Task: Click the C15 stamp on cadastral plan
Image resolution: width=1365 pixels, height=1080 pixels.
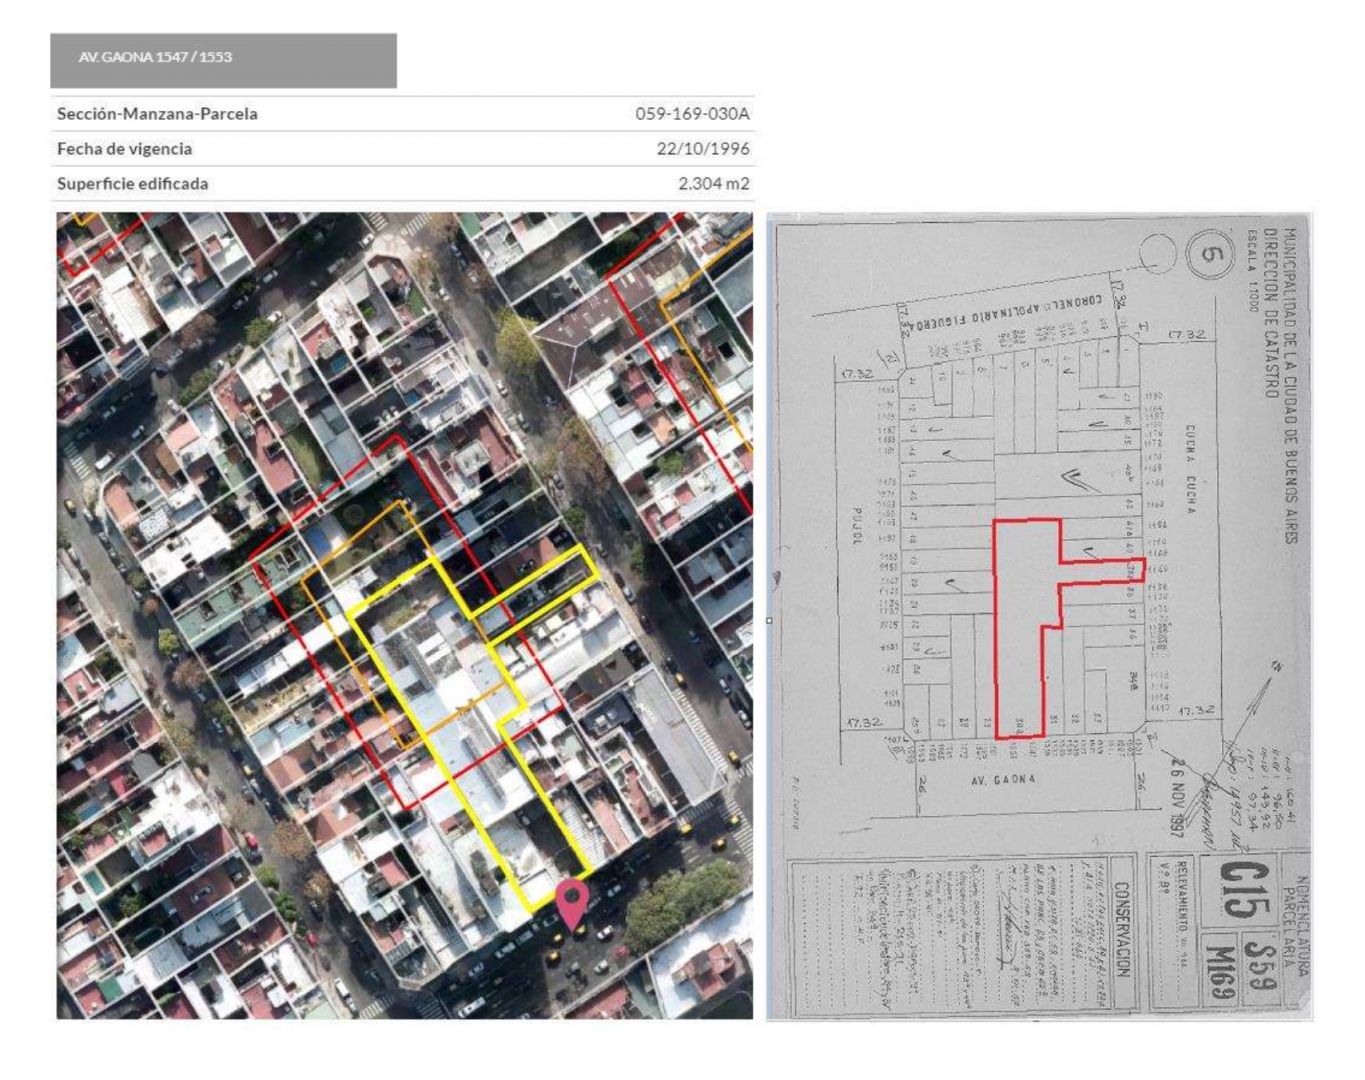Action: point(1236,889)
